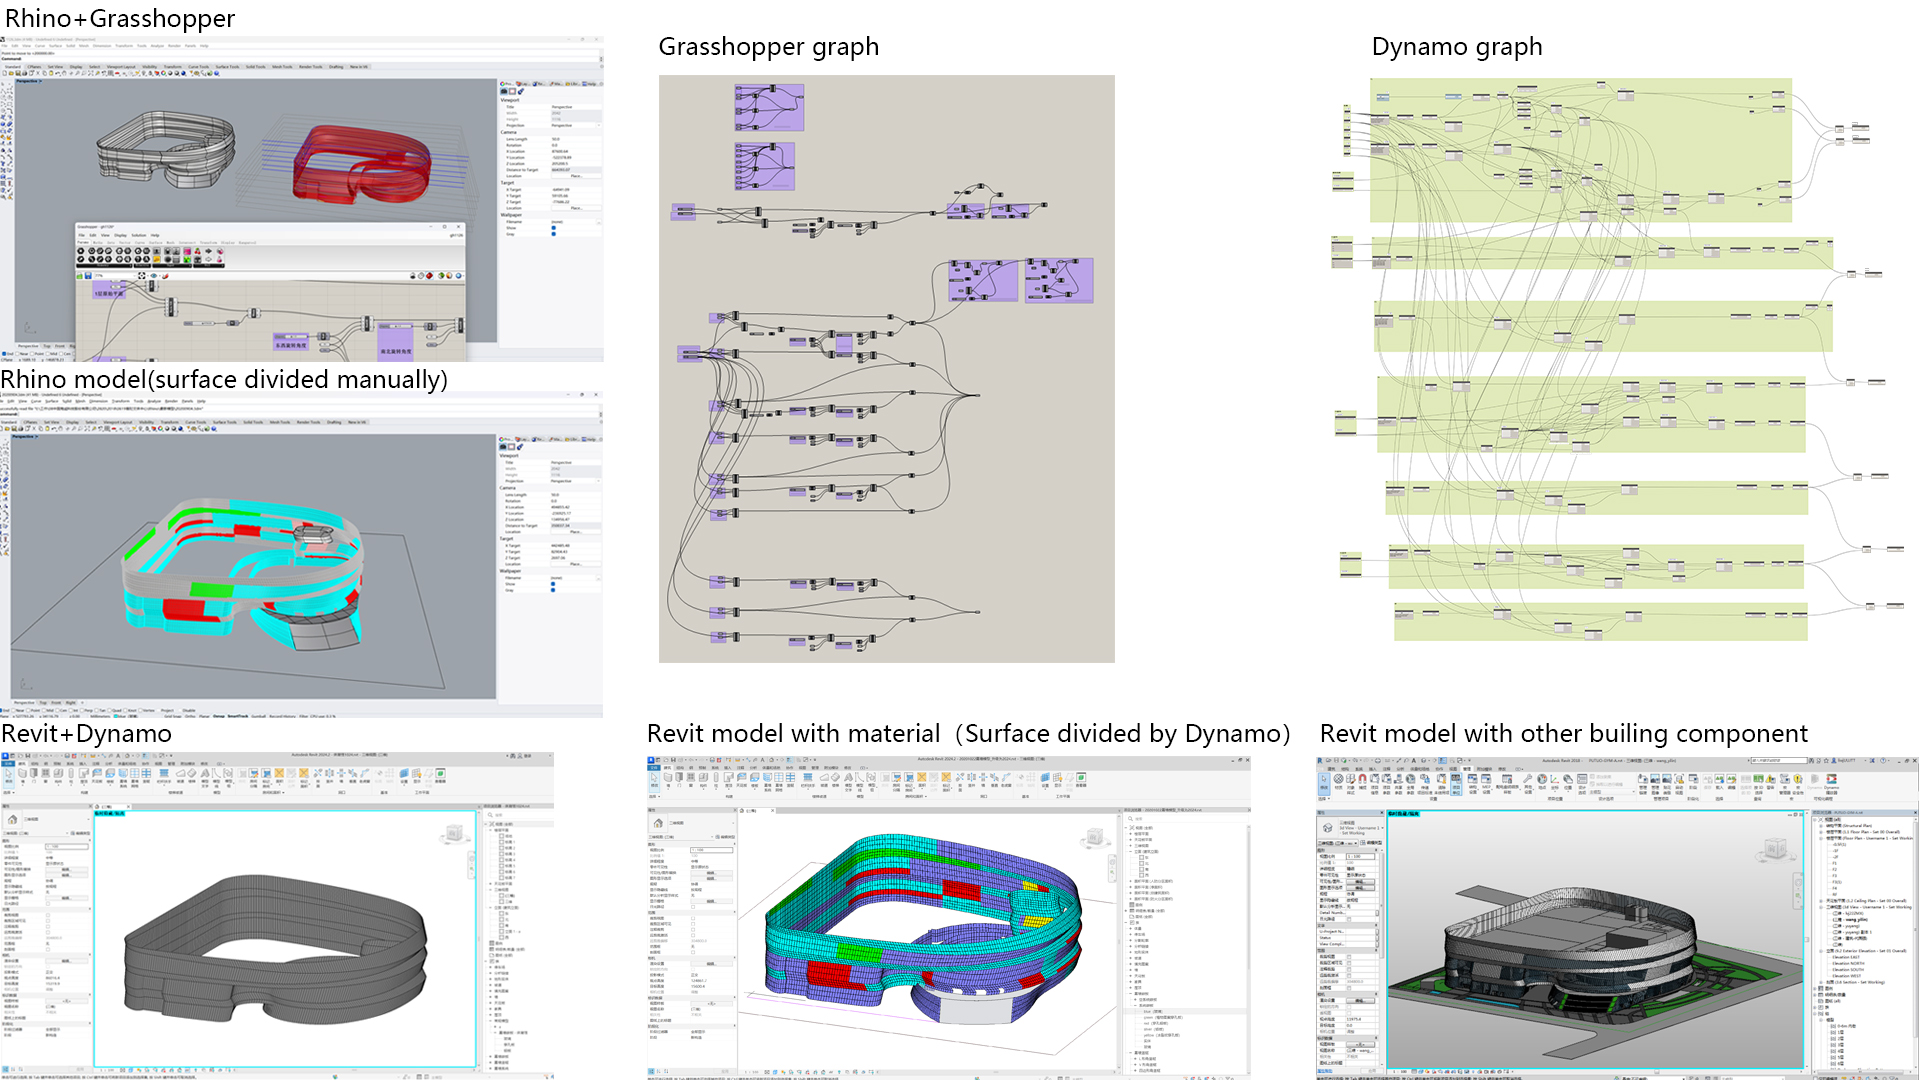Select the Wall tool in the Revit+Dynamo ribbon
Image resolution: width=1920 pixels, height=1080 pixels.
[22, 773]
